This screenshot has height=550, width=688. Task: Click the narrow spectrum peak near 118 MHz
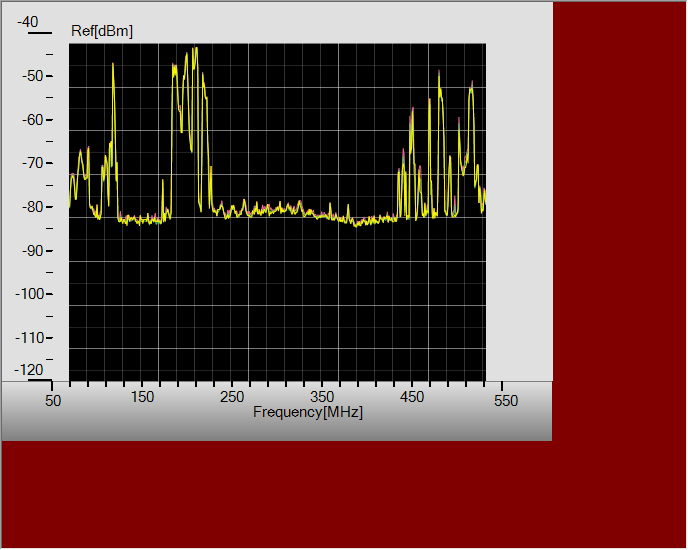[113, 66]
